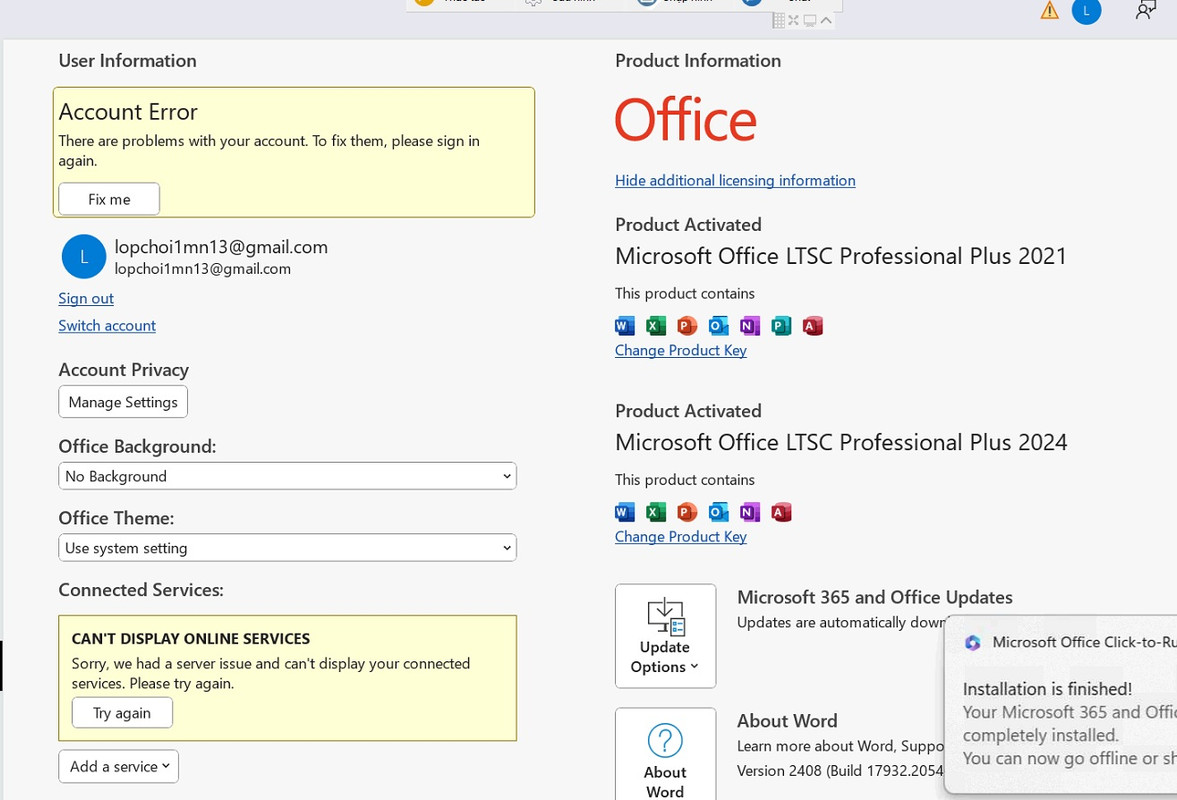
Task: Click the 'User Information' heading
Action: [128, 61]
